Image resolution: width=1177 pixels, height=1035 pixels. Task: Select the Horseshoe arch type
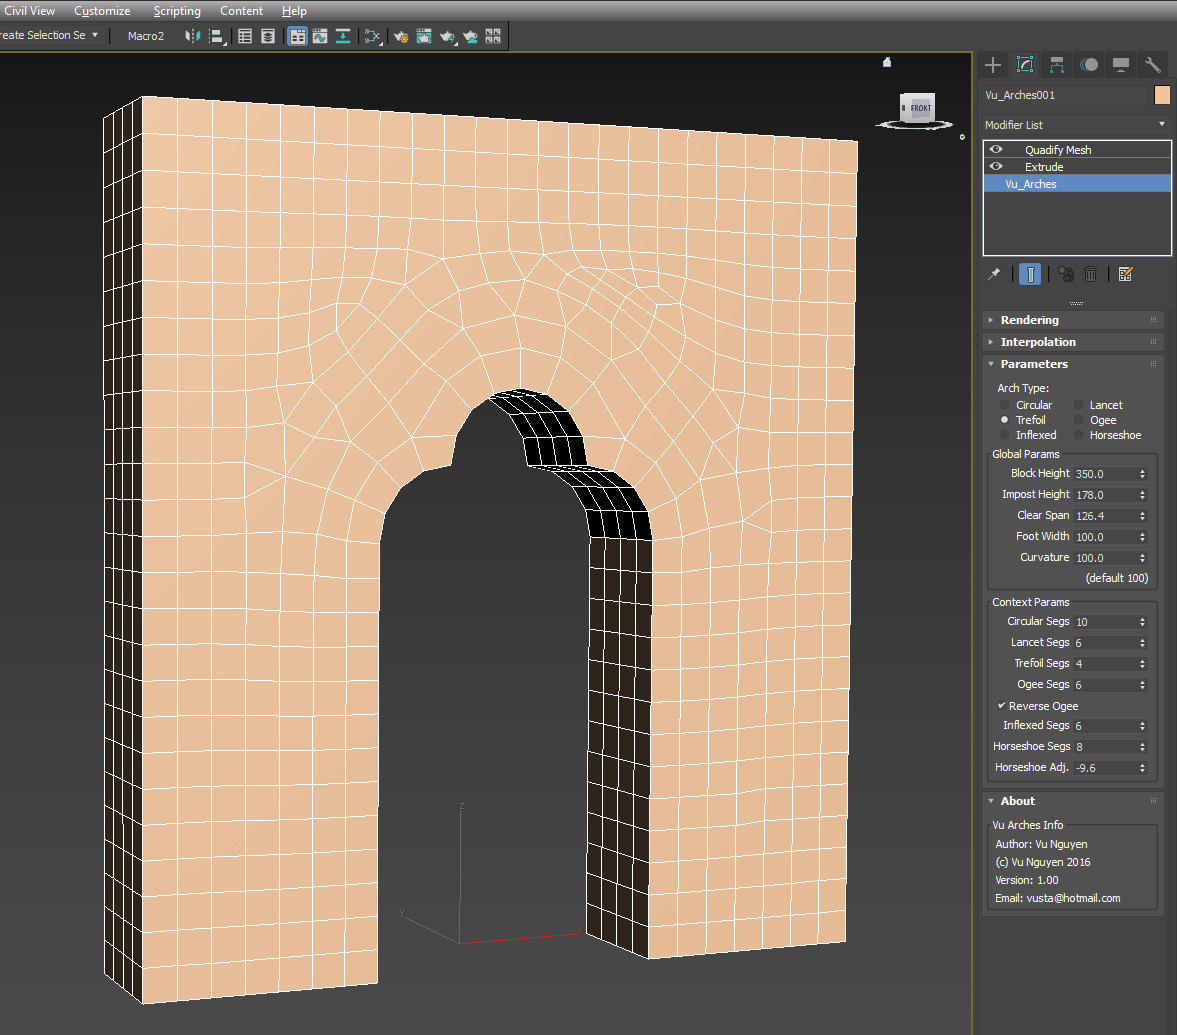click(1080, 435)
